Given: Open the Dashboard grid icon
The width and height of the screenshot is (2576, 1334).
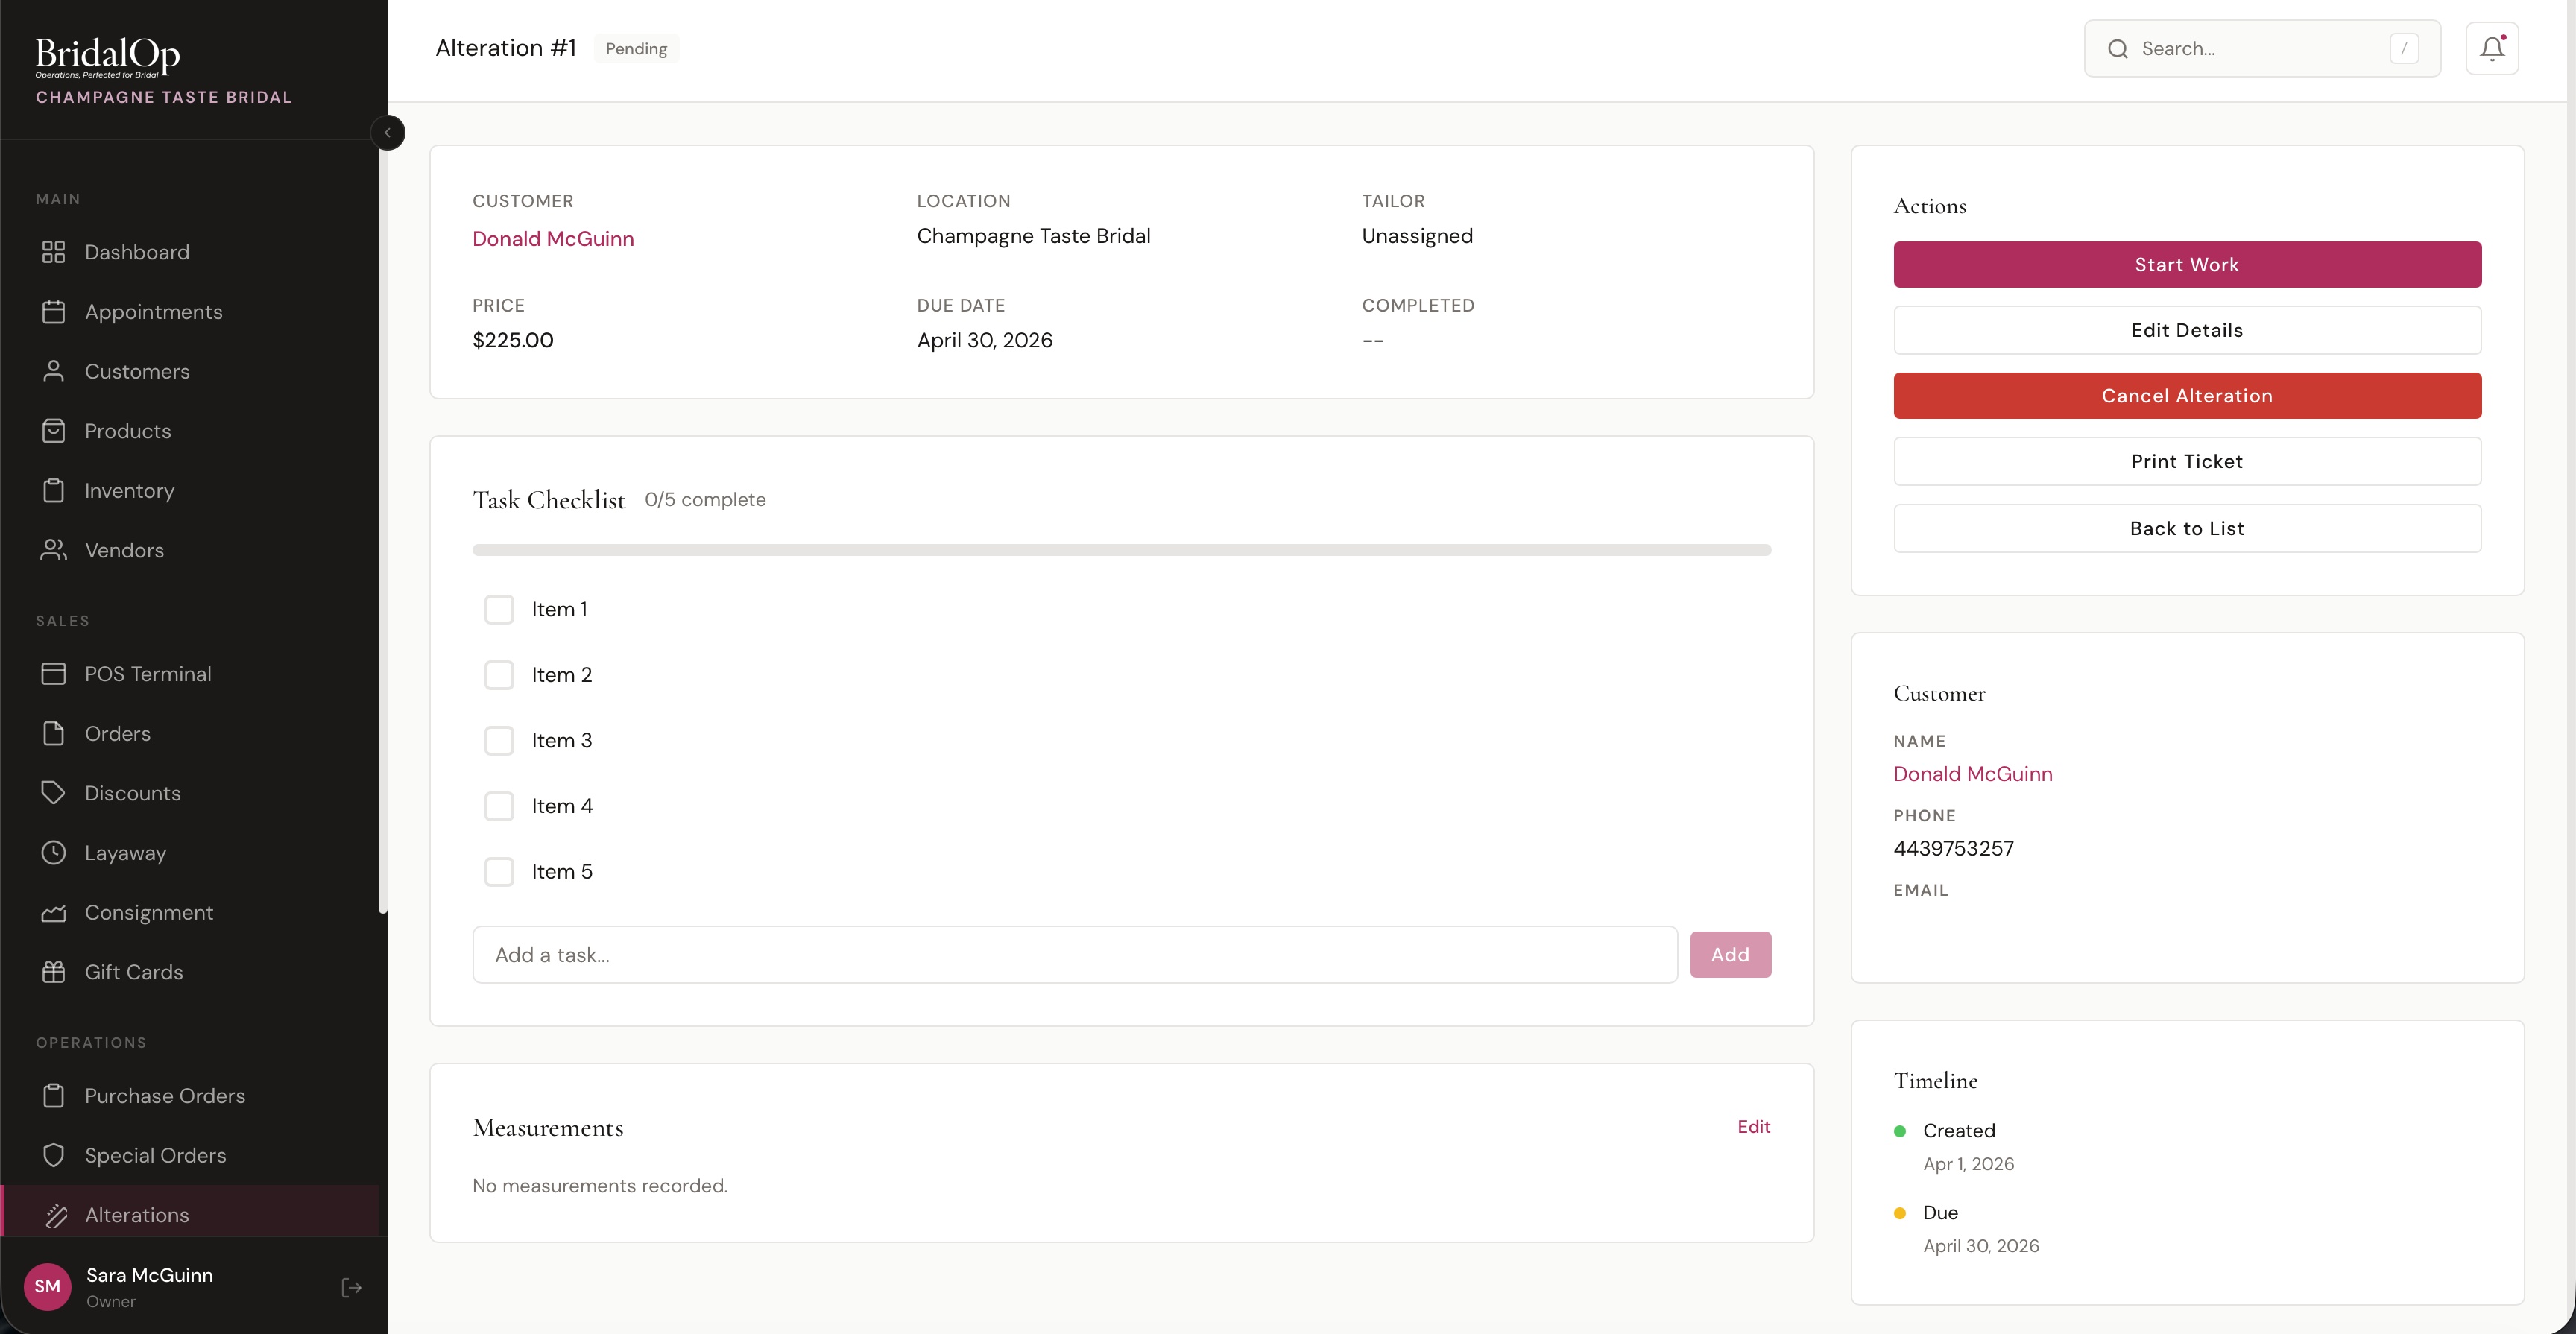Looking at the screenshot, I should 53,252.
